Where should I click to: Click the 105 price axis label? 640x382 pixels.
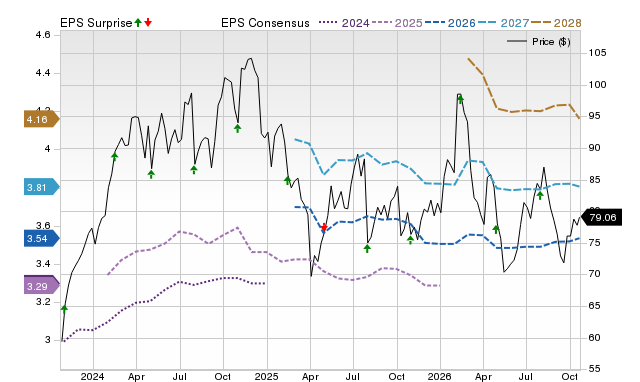coord(598,53)
